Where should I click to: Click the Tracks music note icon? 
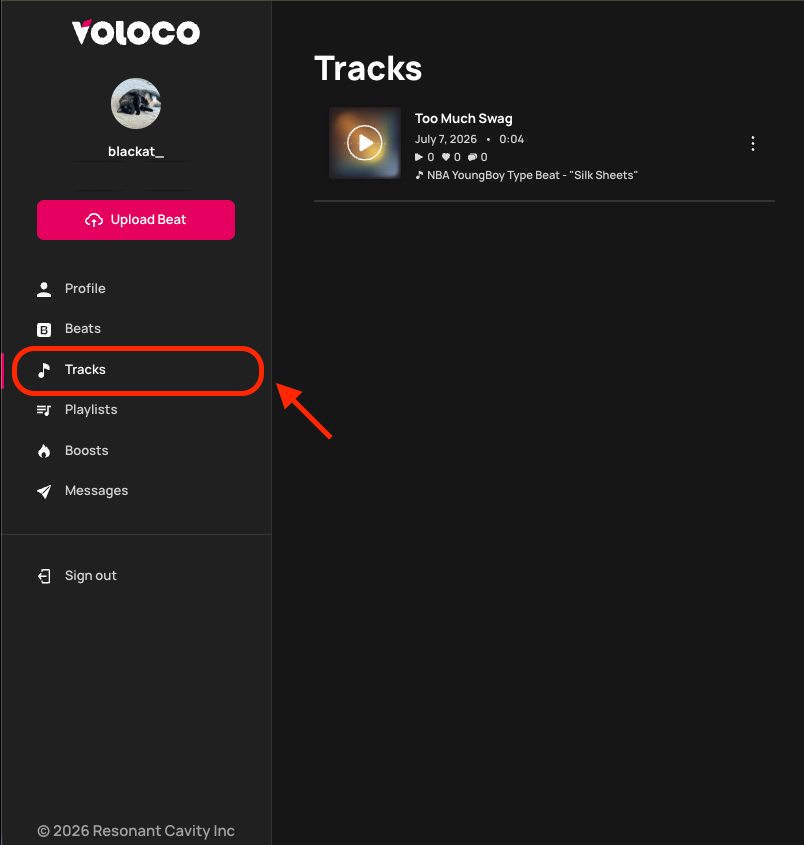(x=44, y=370)
